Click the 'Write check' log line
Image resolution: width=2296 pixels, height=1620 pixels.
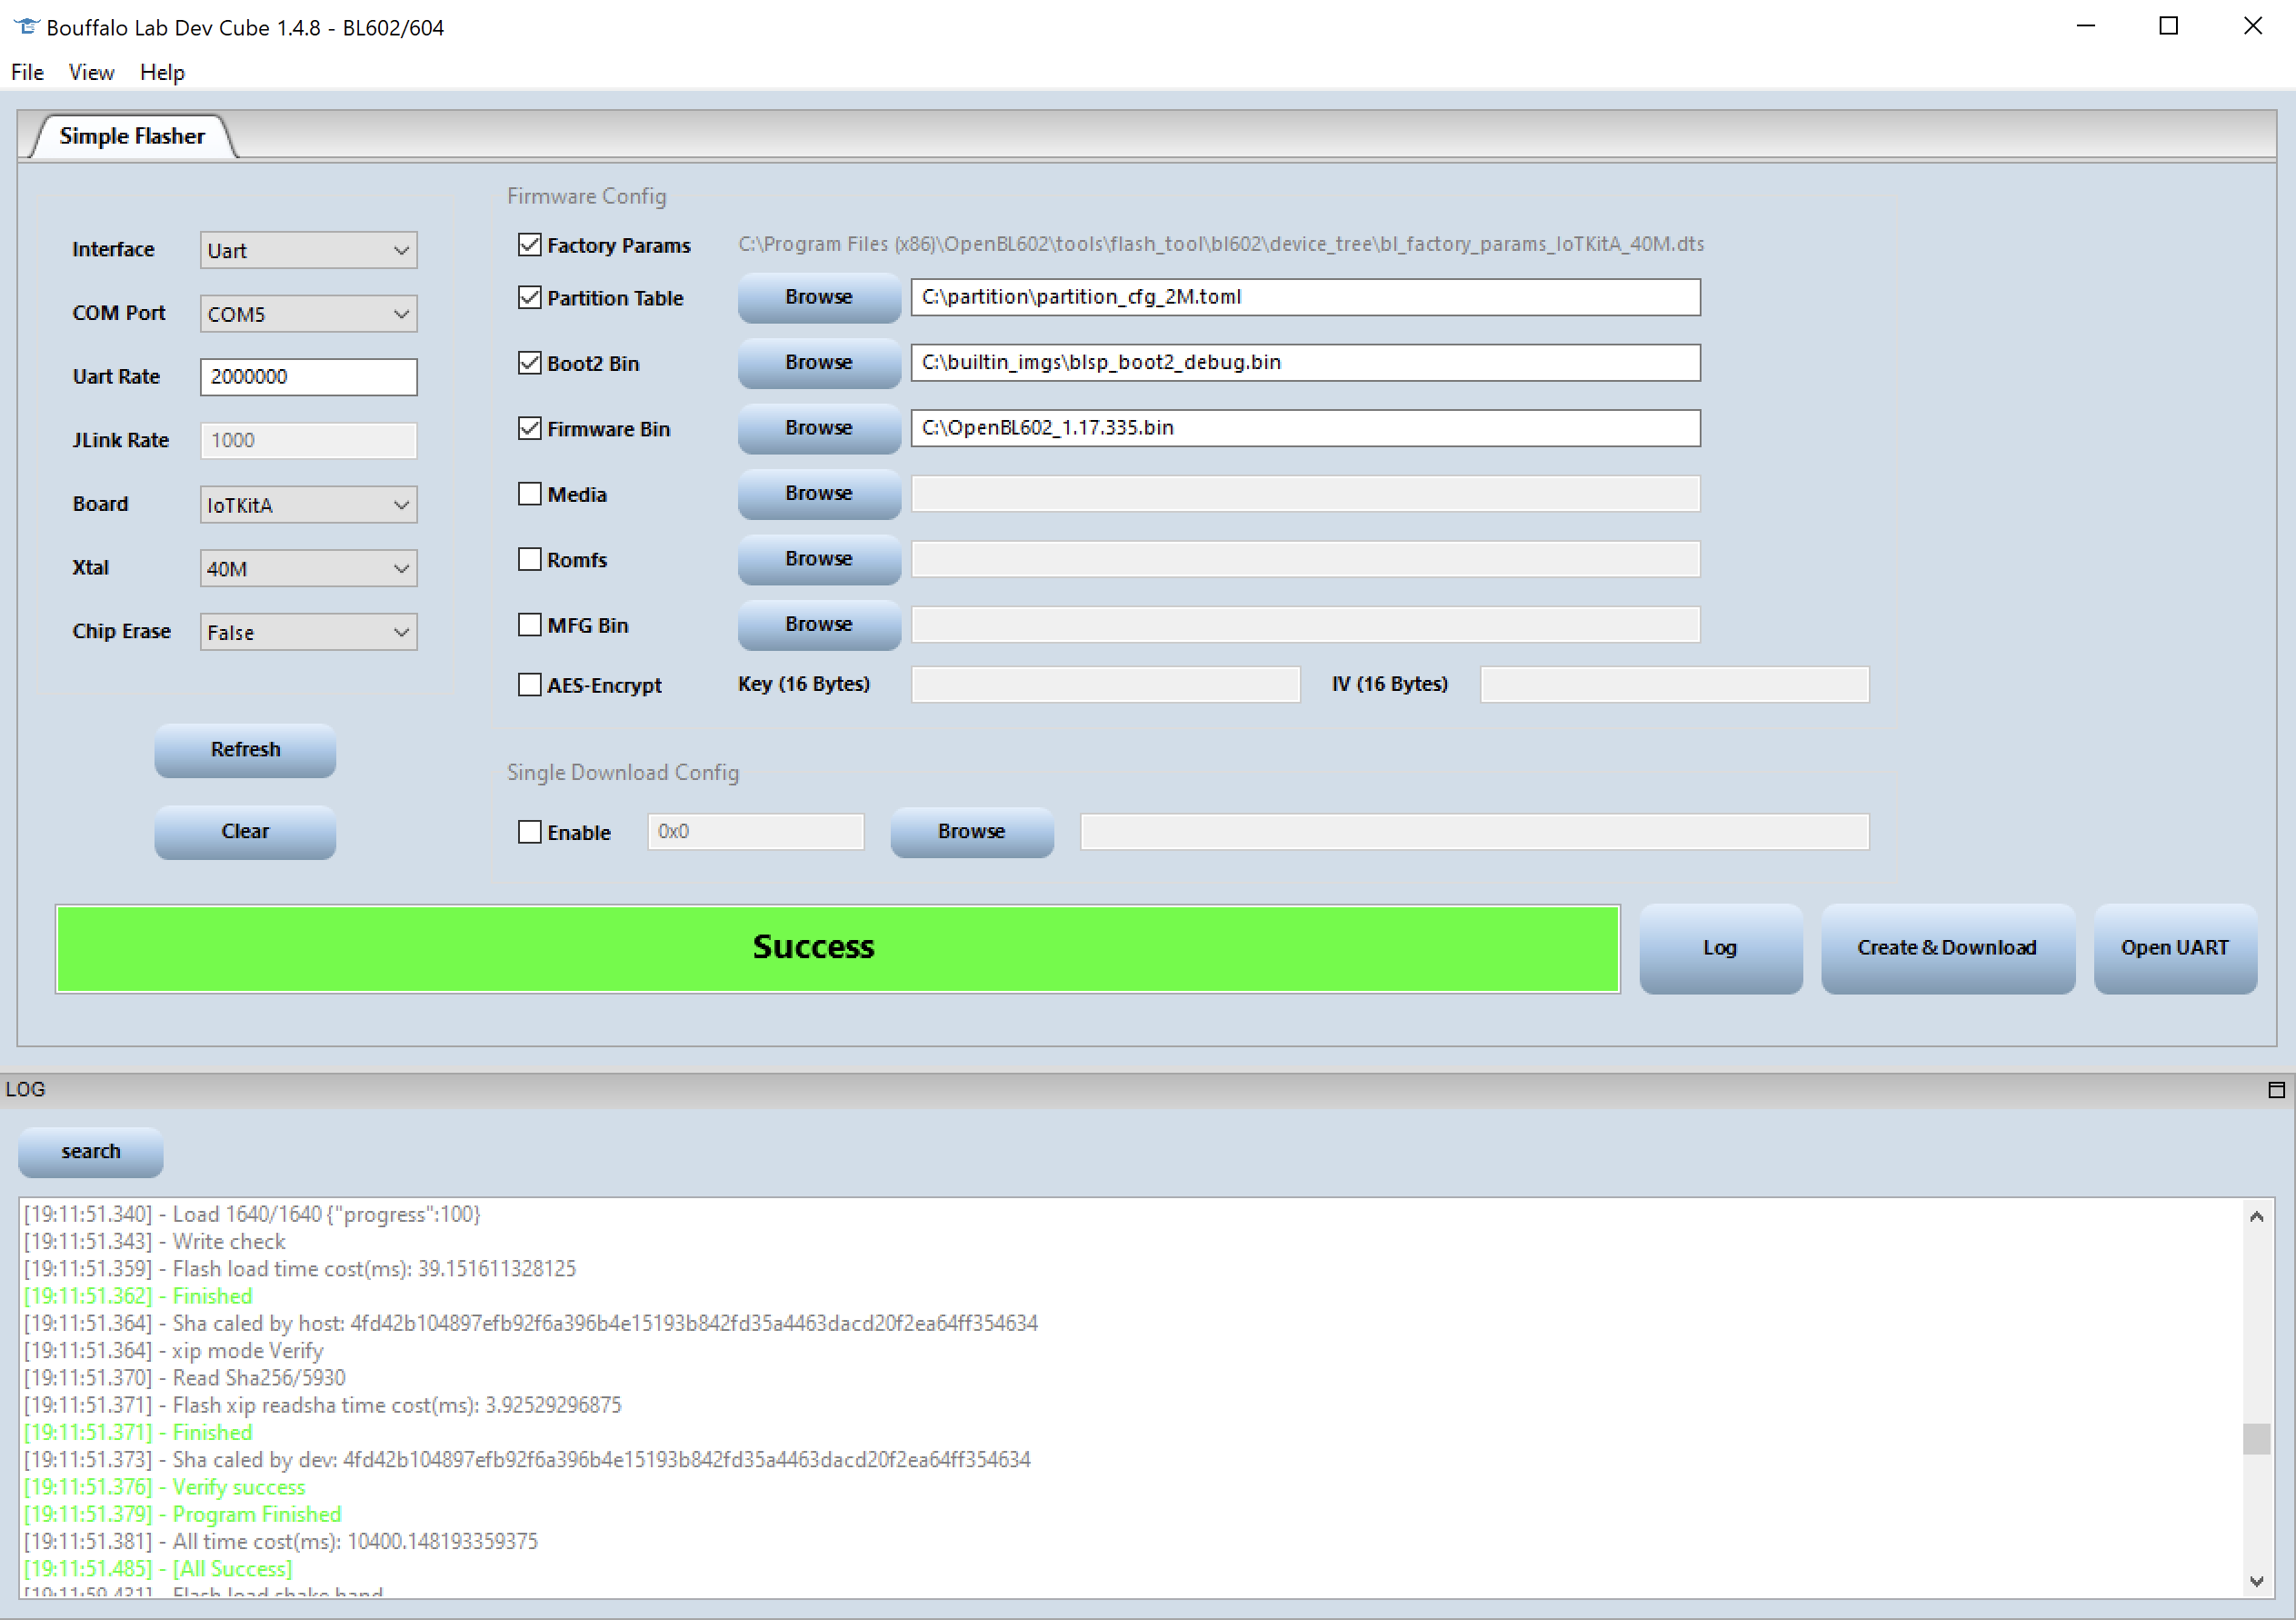pos(154,1242)
